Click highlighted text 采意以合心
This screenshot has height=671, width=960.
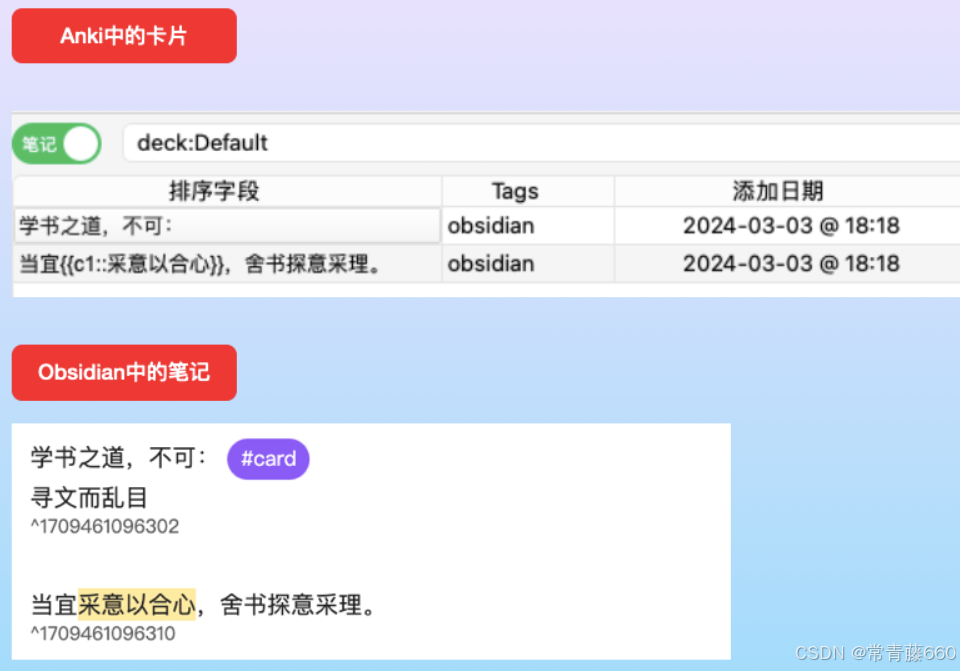click(x=137, y=604)
